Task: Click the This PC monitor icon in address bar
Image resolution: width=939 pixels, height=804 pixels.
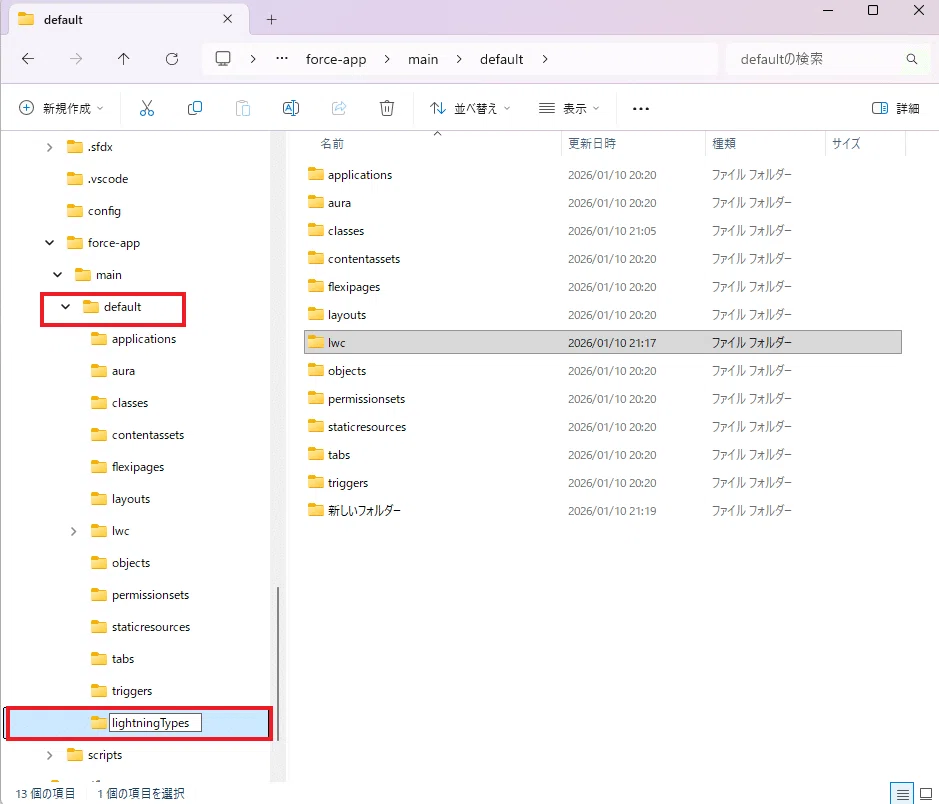Action: tap(223, 59)
